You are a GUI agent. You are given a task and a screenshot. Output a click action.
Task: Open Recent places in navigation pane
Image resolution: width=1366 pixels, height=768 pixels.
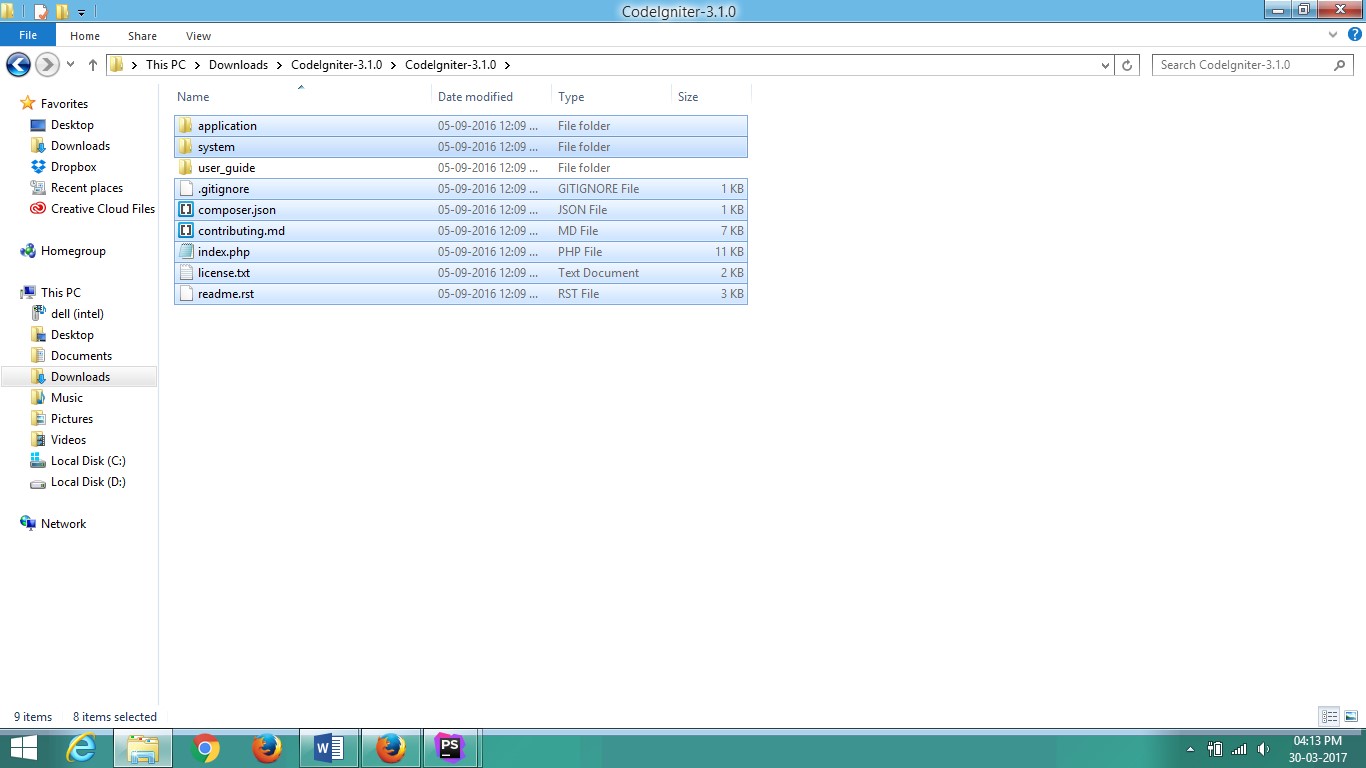[x=87, y=188]
